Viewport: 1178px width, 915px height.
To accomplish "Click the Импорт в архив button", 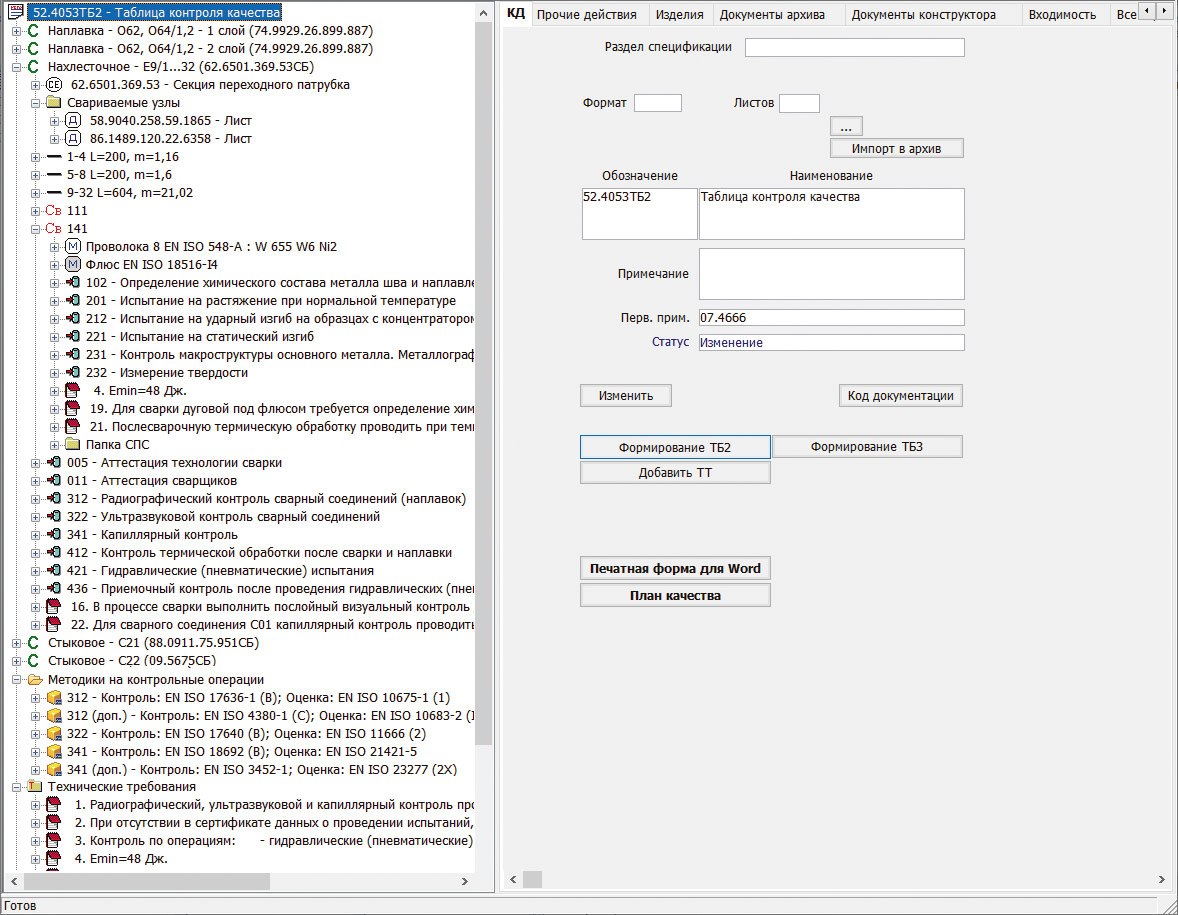I will (x=896, y=148).
